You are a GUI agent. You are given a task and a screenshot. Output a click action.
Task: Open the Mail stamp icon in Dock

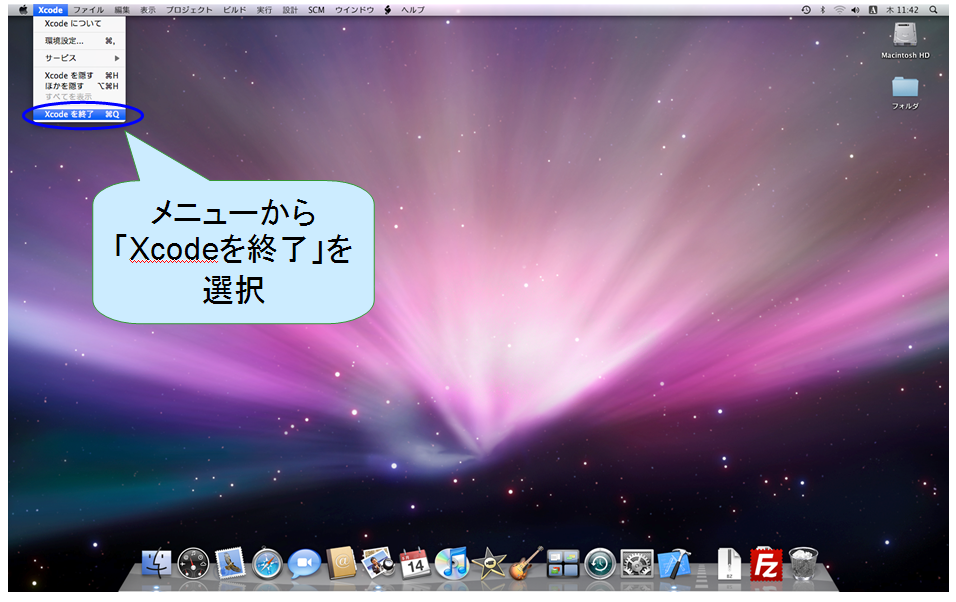(230, 563)
